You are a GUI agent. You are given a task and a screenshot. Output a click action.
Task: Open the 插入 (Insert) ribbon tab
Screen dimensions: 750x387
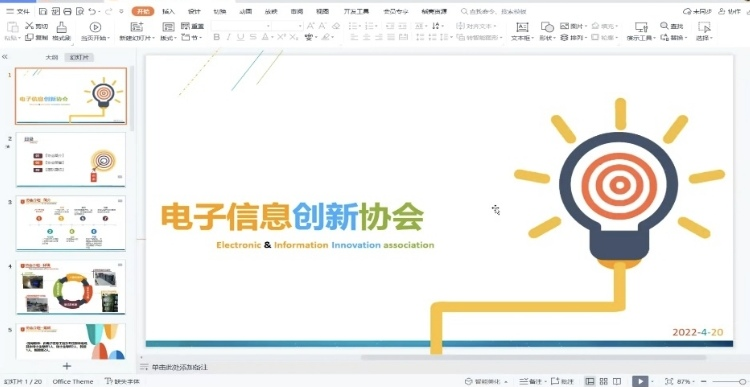click(x=168, y=11)
